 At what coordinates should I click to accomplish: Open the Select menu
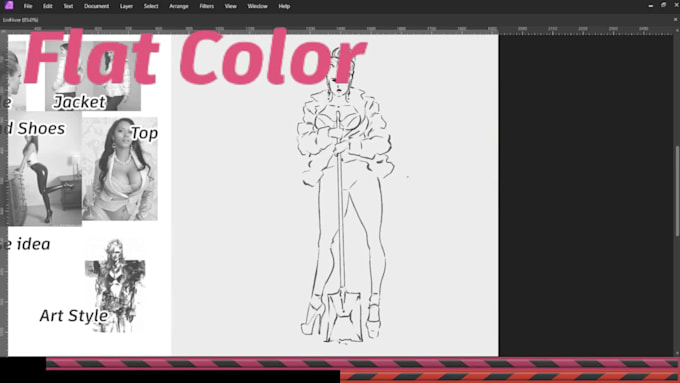pyautogui.click(x=151, y=6)
